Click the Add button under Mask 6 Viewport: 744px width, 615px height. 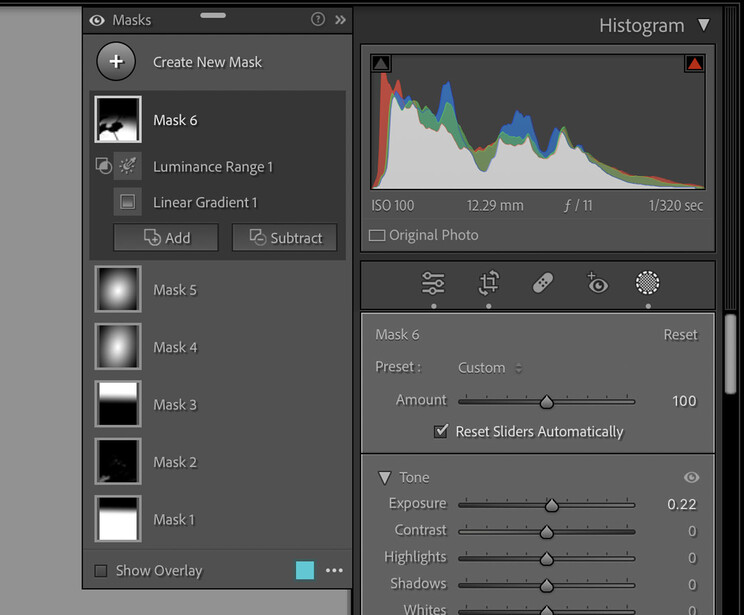pyautogui.click(x=166, y=237)
